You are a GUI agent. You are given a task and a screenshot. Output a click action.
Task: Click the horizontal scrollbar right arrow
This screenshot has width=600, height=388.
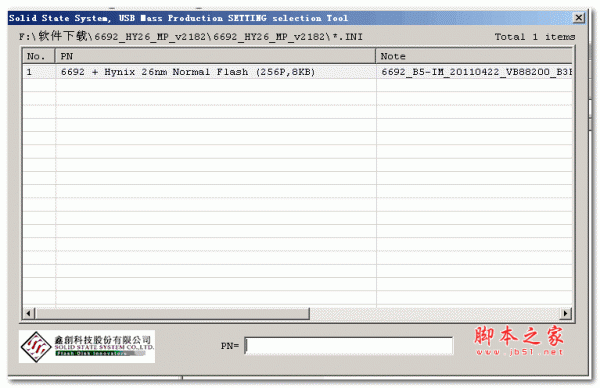(x=566, y=313)
